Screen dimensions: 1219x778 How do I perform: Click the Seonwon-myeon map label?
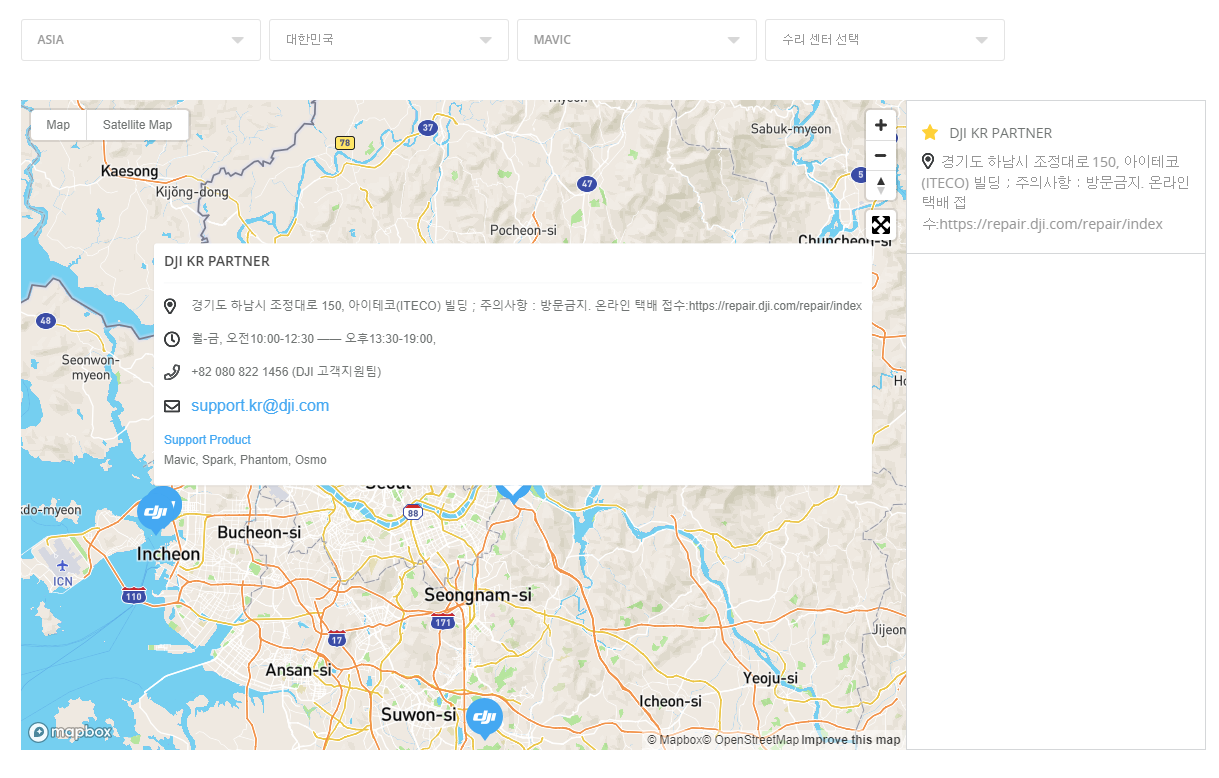point(90,367)
